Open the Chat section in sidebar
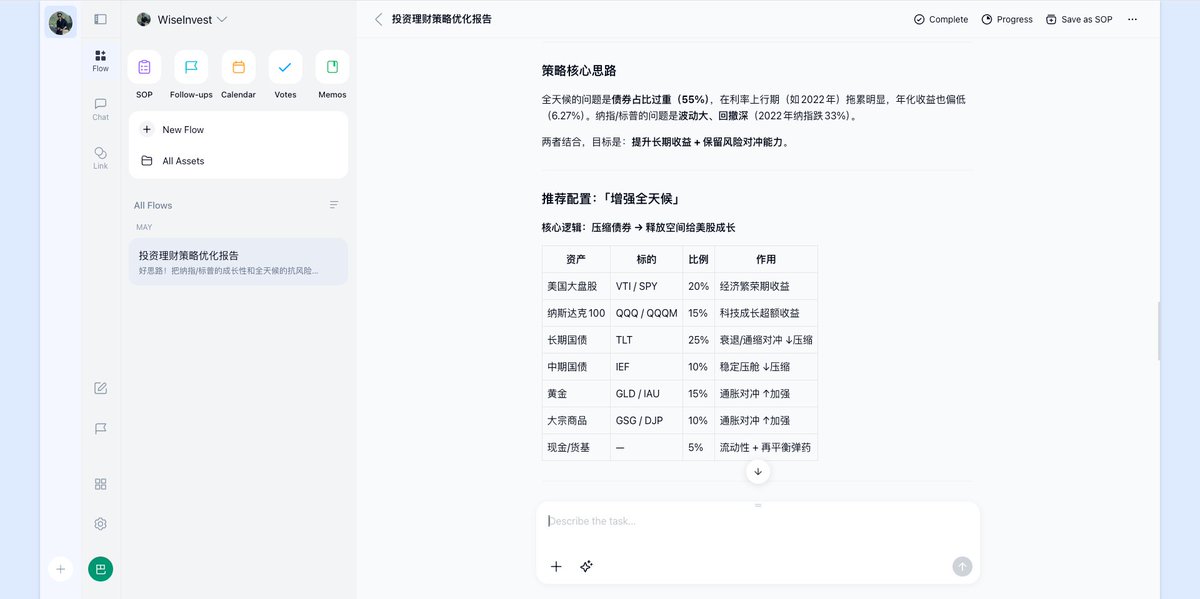 (x=100, y=109)
